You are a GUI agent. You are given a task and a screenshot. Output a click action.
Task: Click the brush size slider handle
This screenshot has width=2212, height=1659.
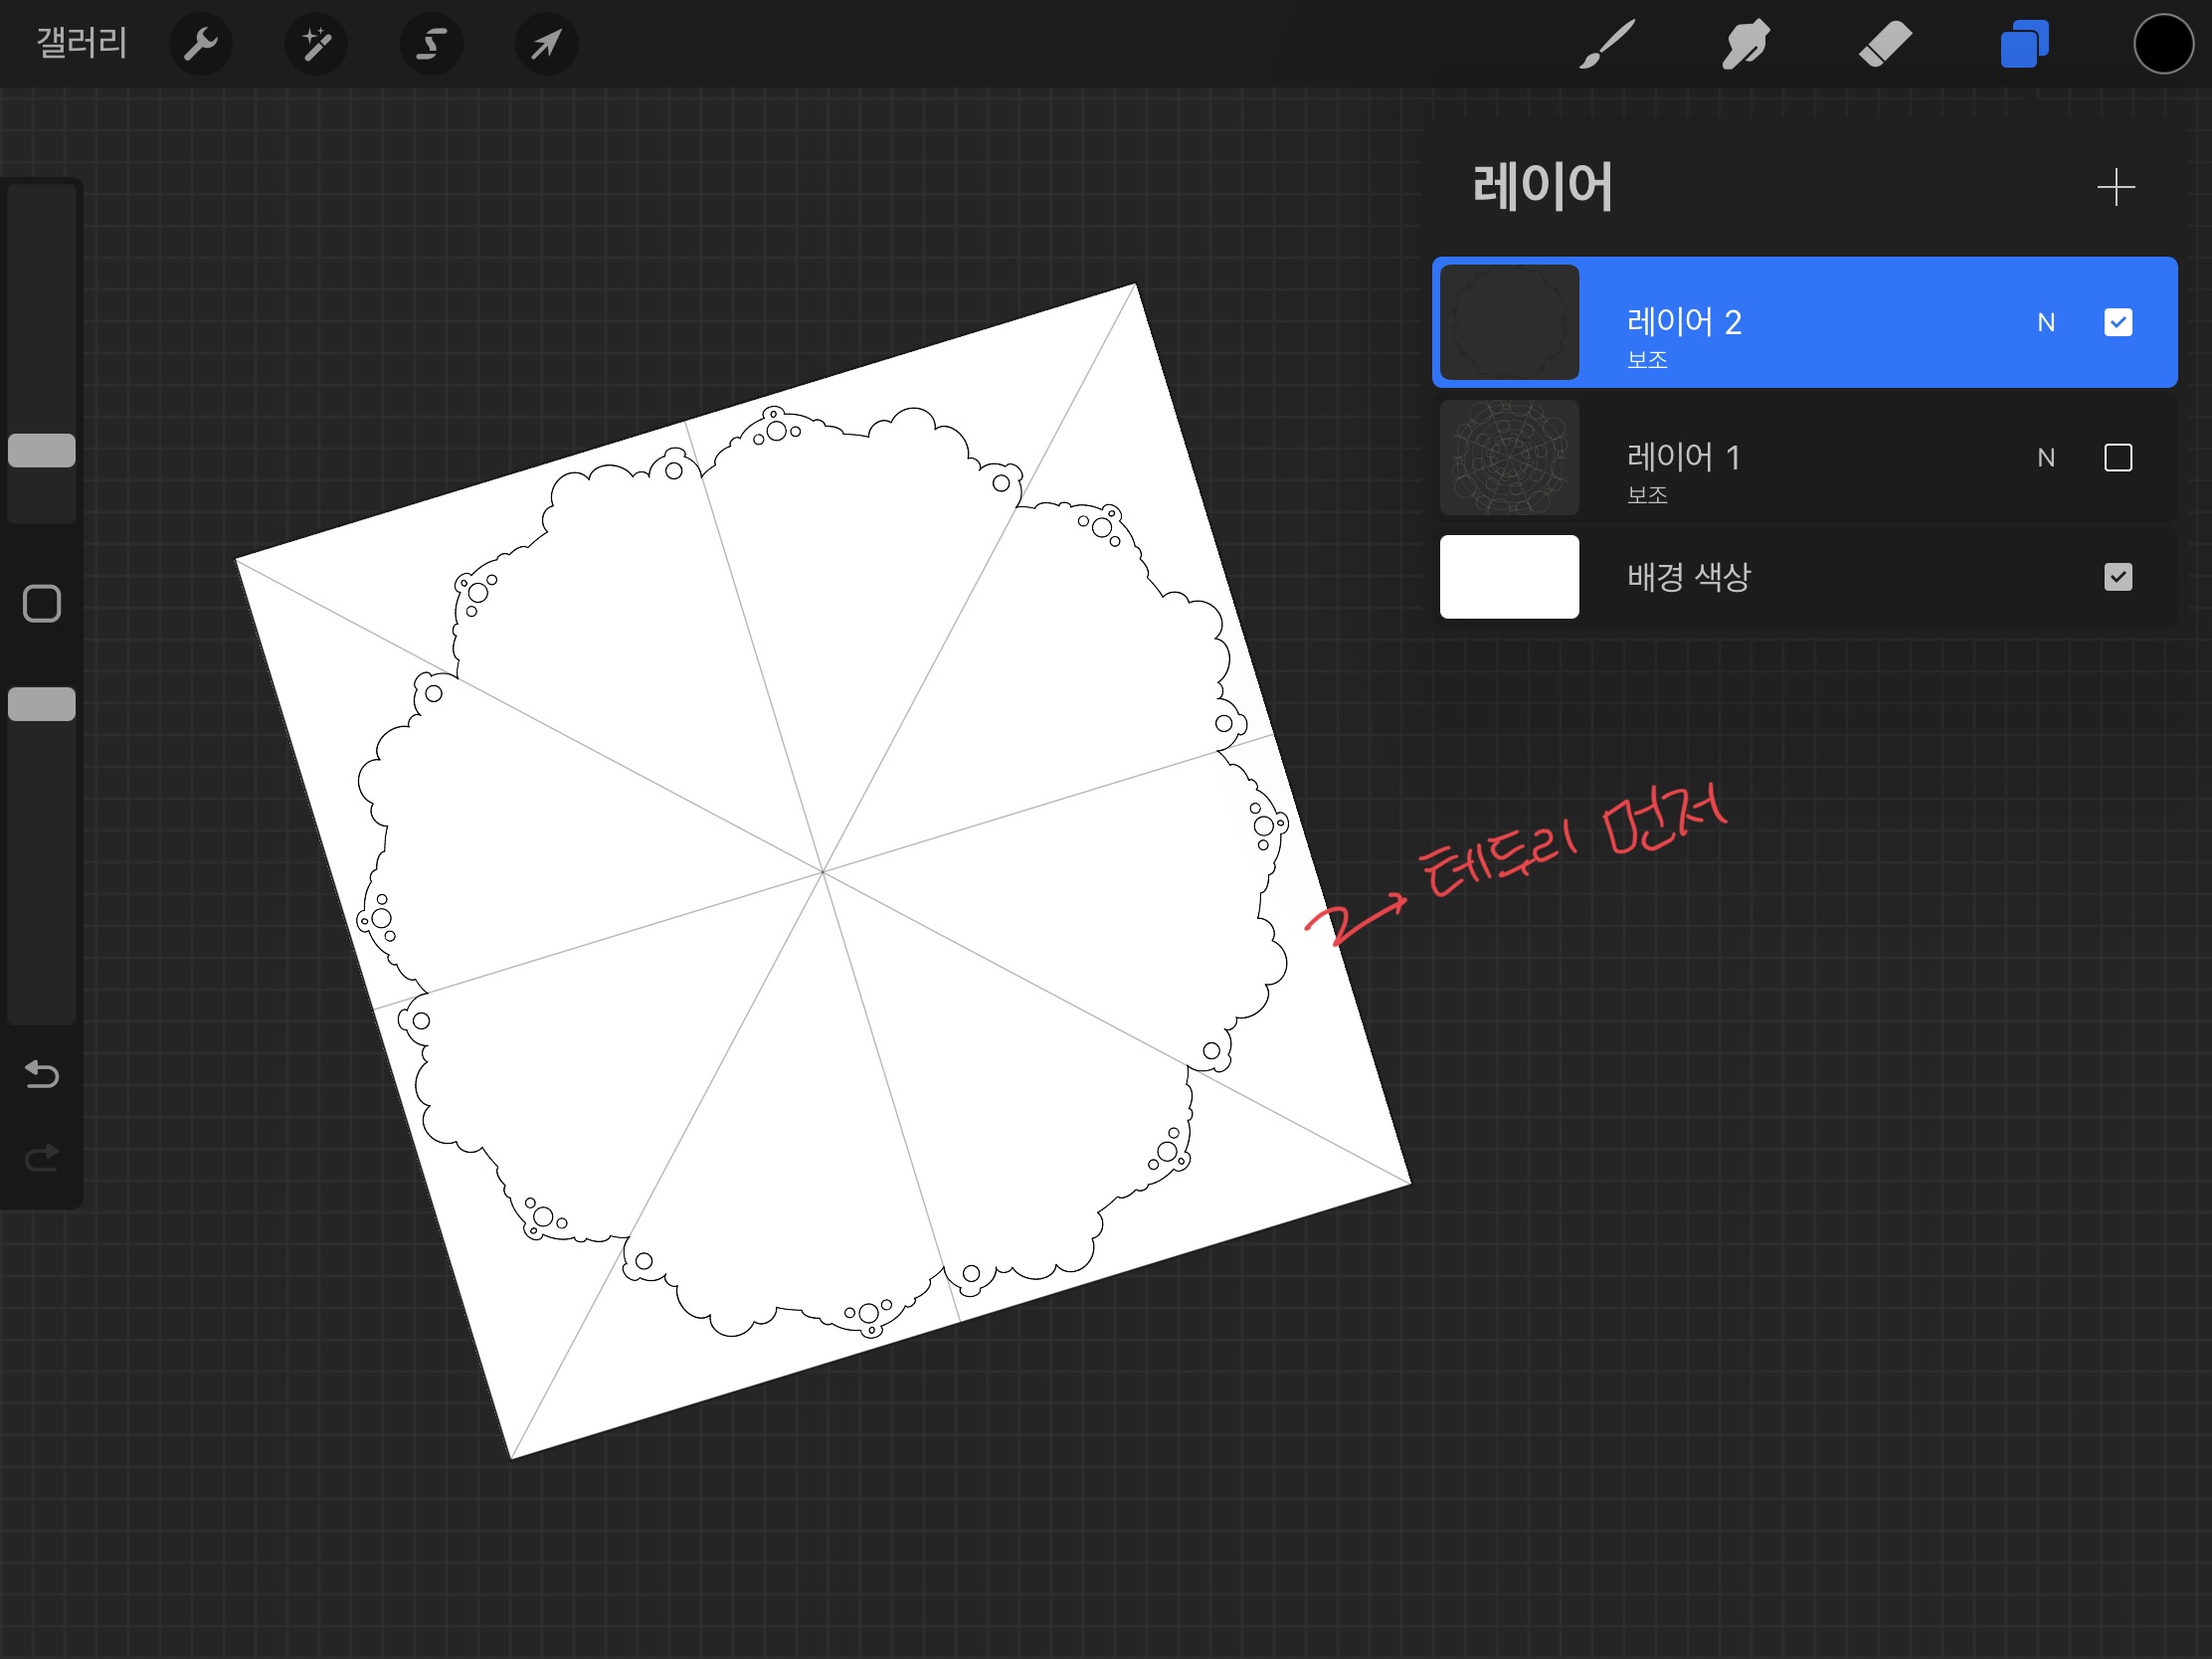42,450
